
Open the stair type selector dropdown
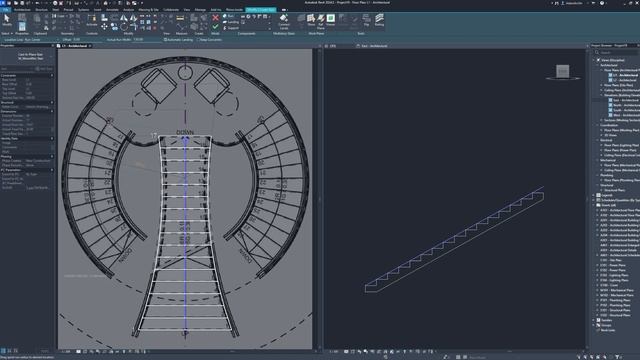click(x=27, y=56)
